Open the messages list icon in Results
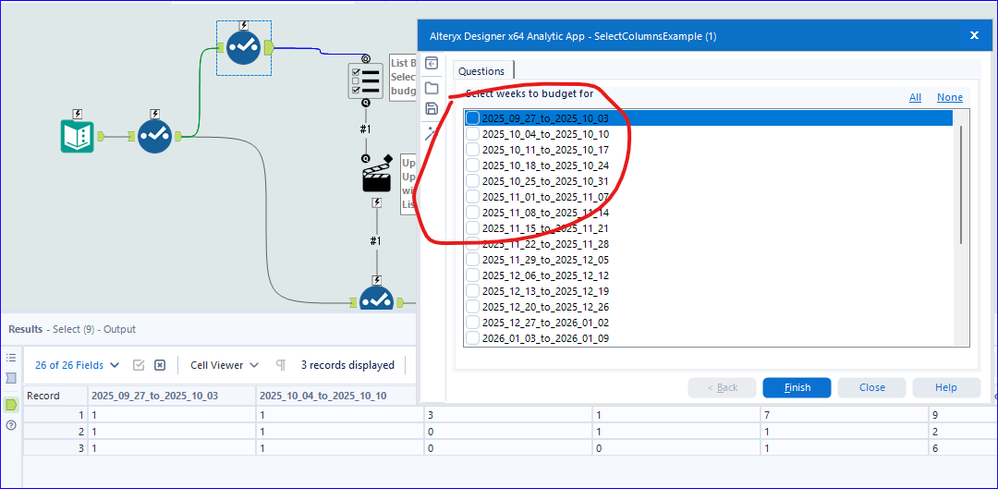This screenshot has width=998, height=489. tap(11, 358)
